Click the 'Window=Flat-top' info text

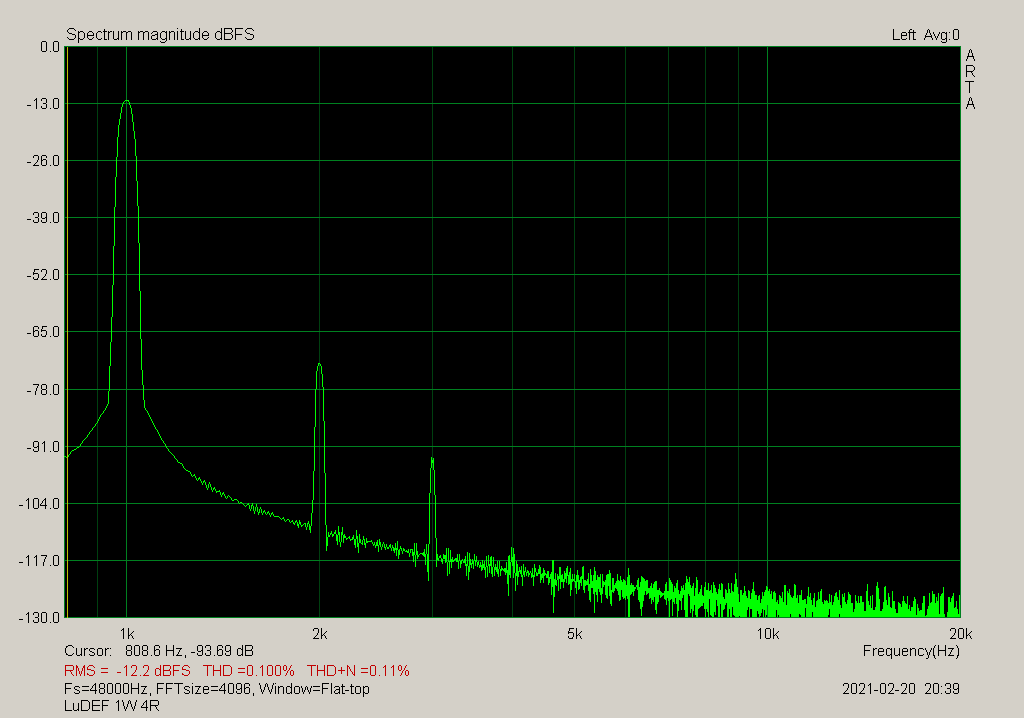(x=314, y=689)
